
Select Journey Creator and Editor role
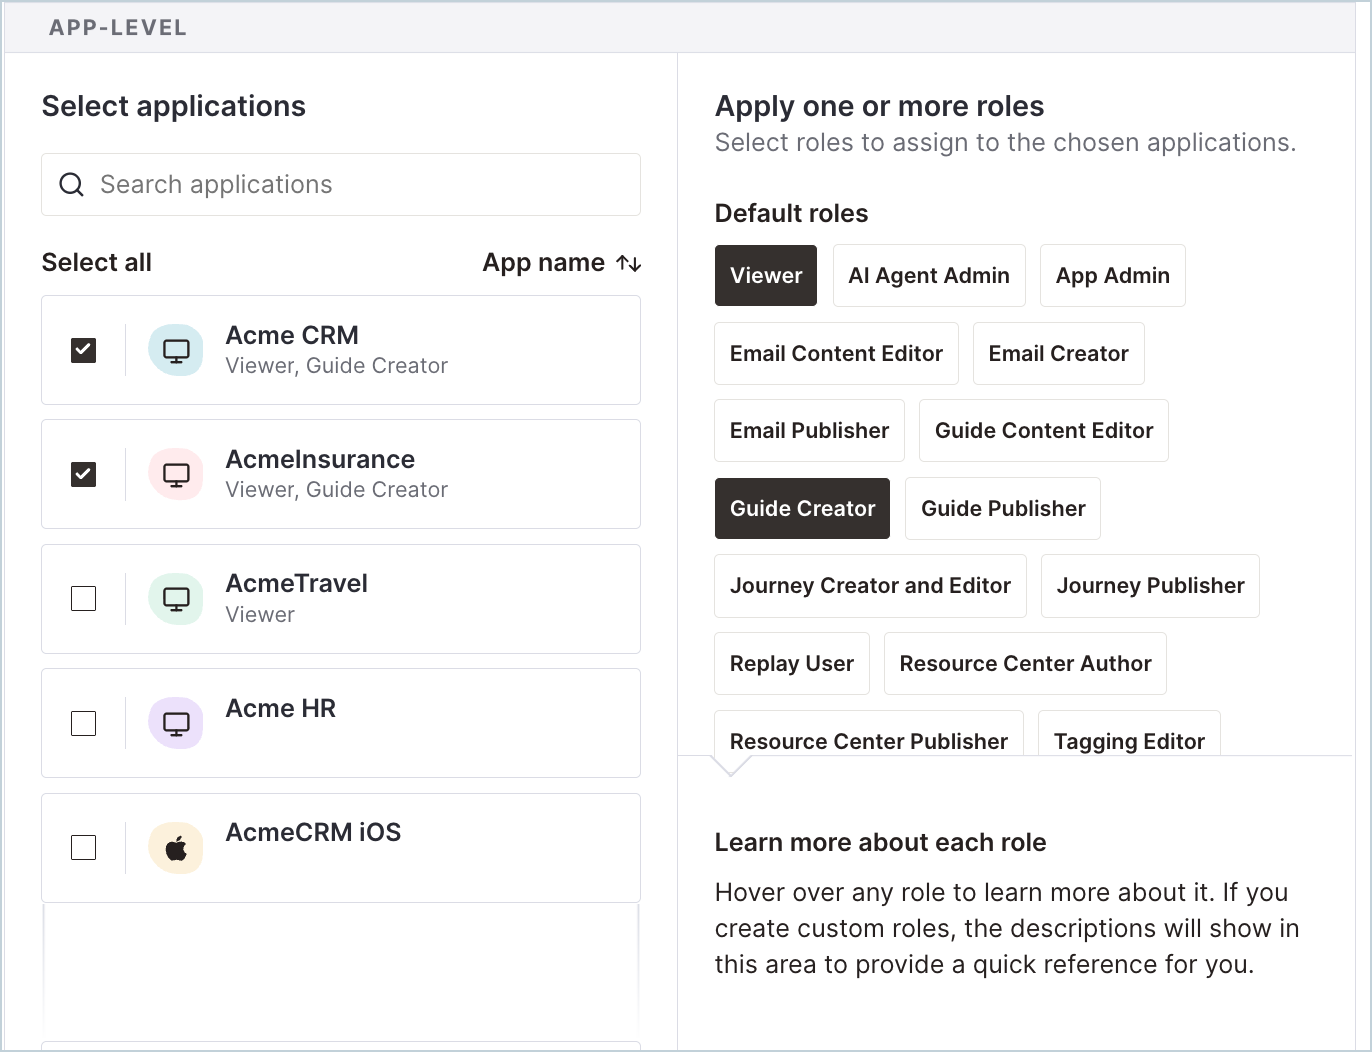(871, 586)
